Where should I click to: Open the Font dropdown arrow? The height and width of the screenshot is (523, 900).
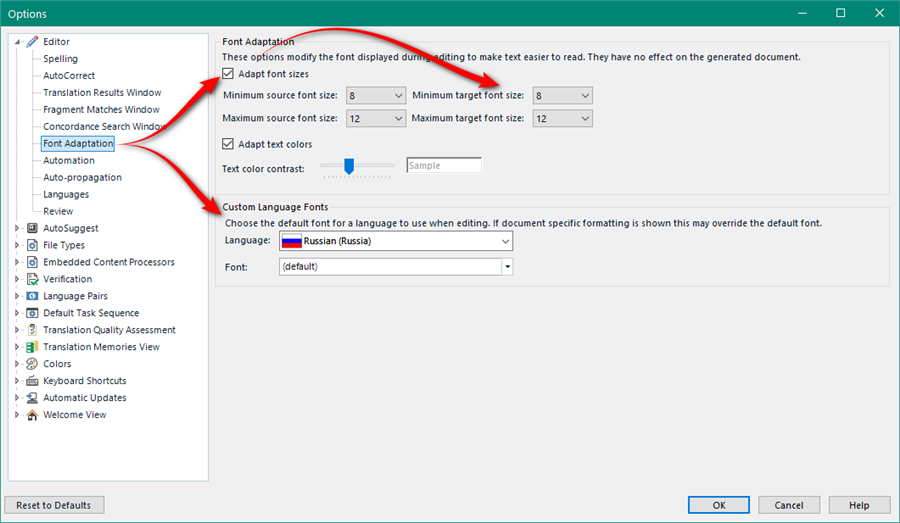point(507,266)
